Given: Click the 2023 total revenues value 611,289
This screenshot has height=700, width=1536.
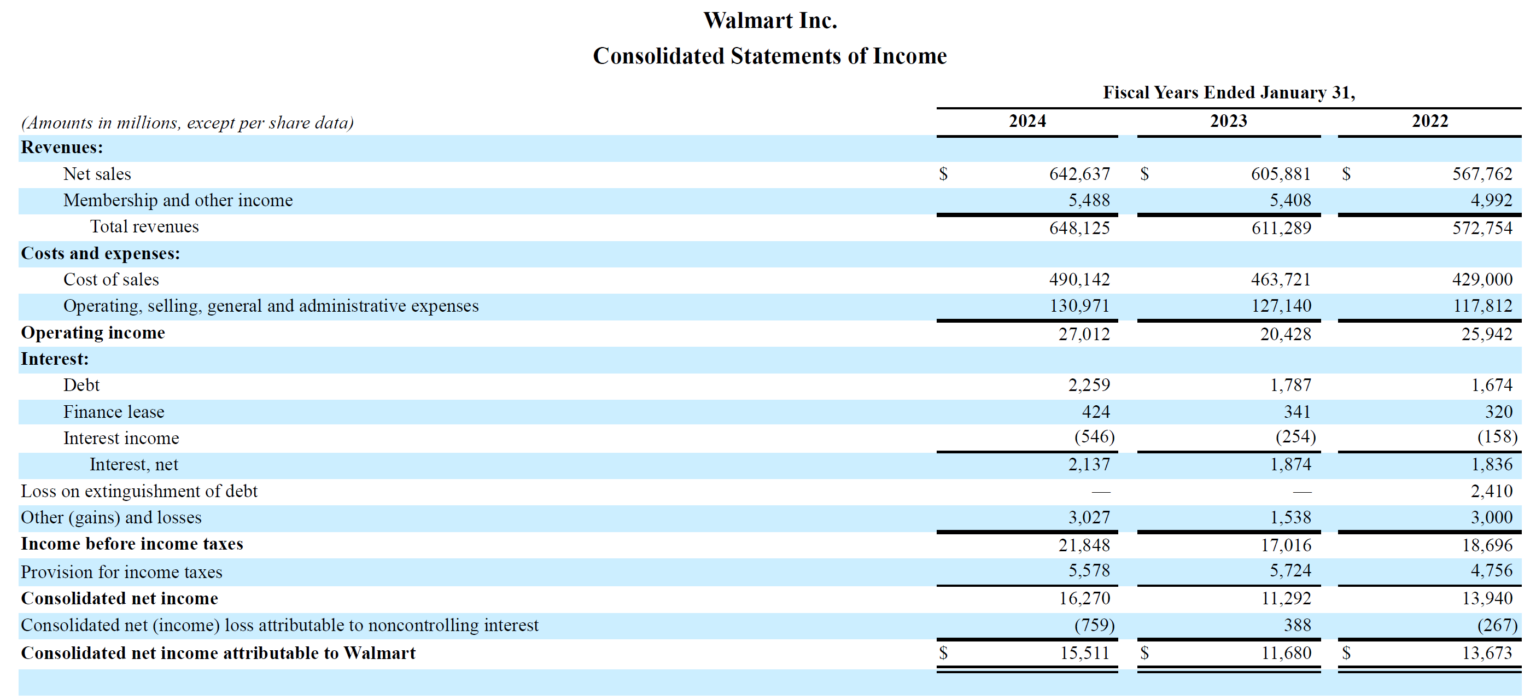Looking at the screenshot, I should coord(1280,227).
